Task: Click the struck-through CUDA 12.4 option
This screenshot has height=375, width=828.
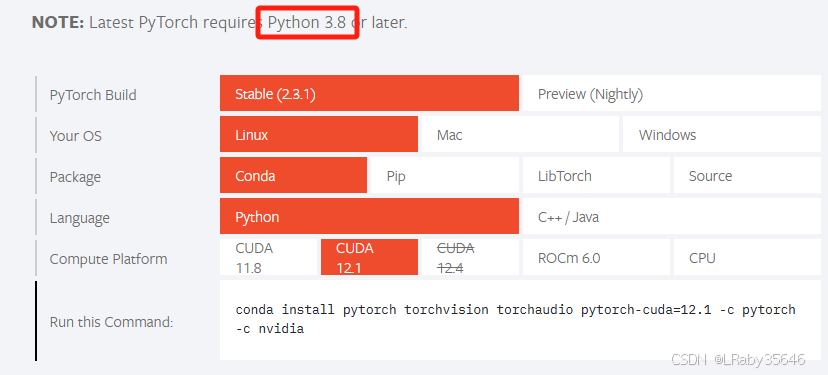Action: point(470,257)
